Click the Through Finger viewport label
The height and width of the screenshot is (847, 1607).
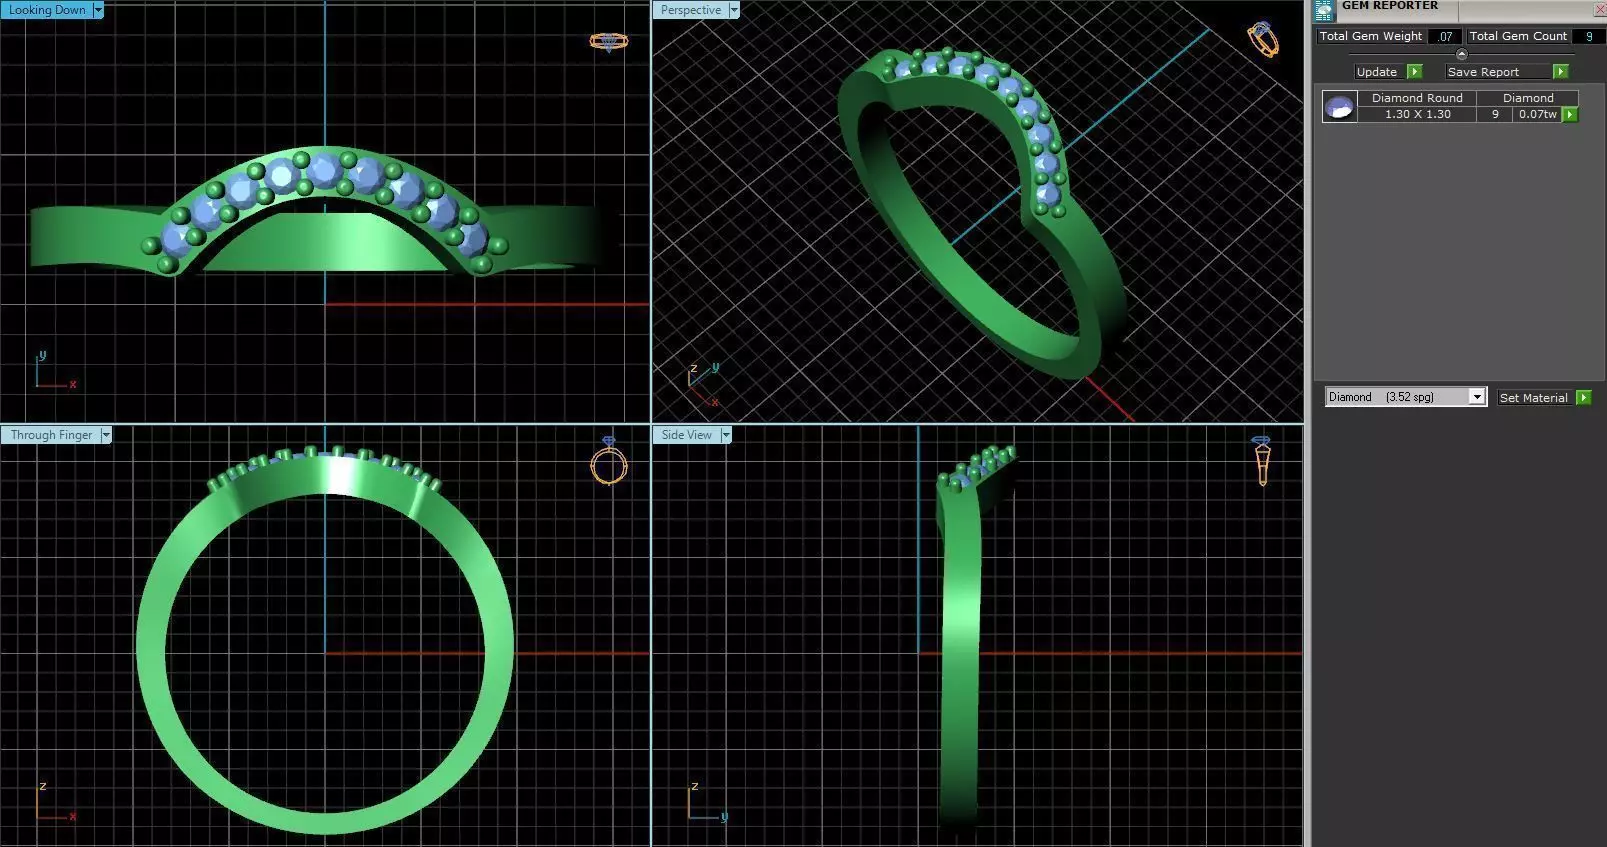(x=51, y=435)
